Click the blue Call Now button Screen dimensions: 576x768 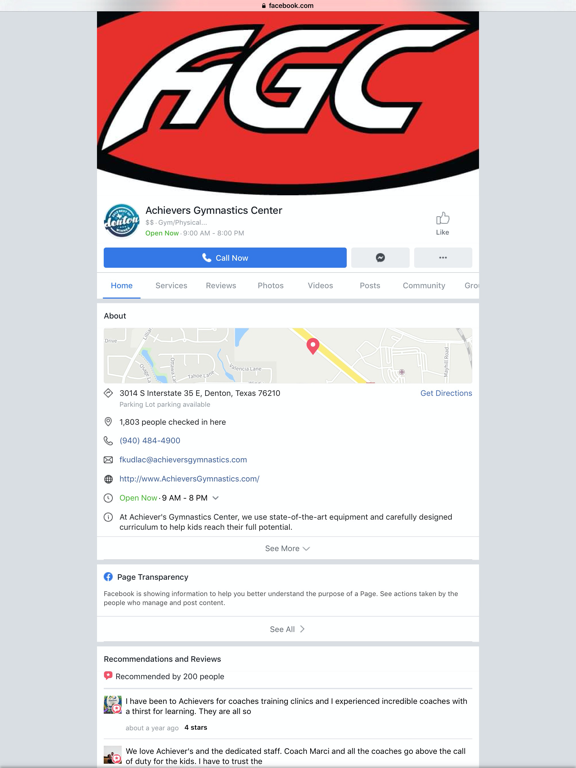click(x=225, y=258)
